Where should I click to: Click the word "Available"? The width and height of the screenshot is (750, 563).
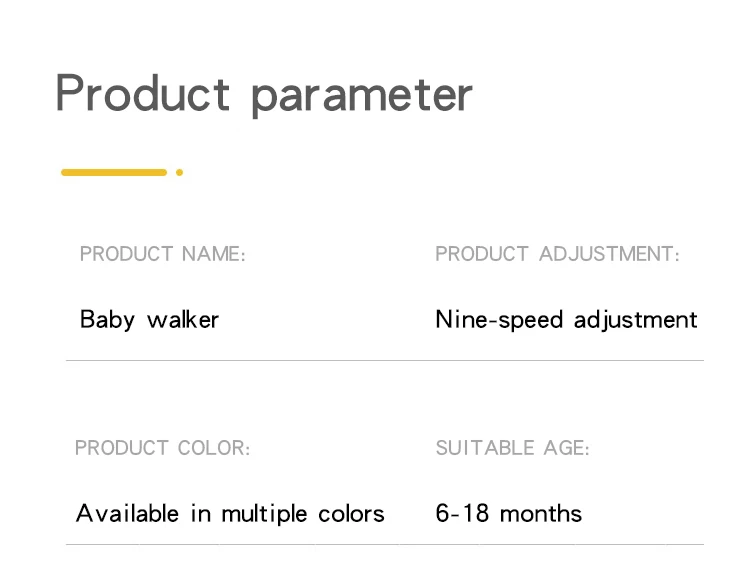[x=129, y=514]
